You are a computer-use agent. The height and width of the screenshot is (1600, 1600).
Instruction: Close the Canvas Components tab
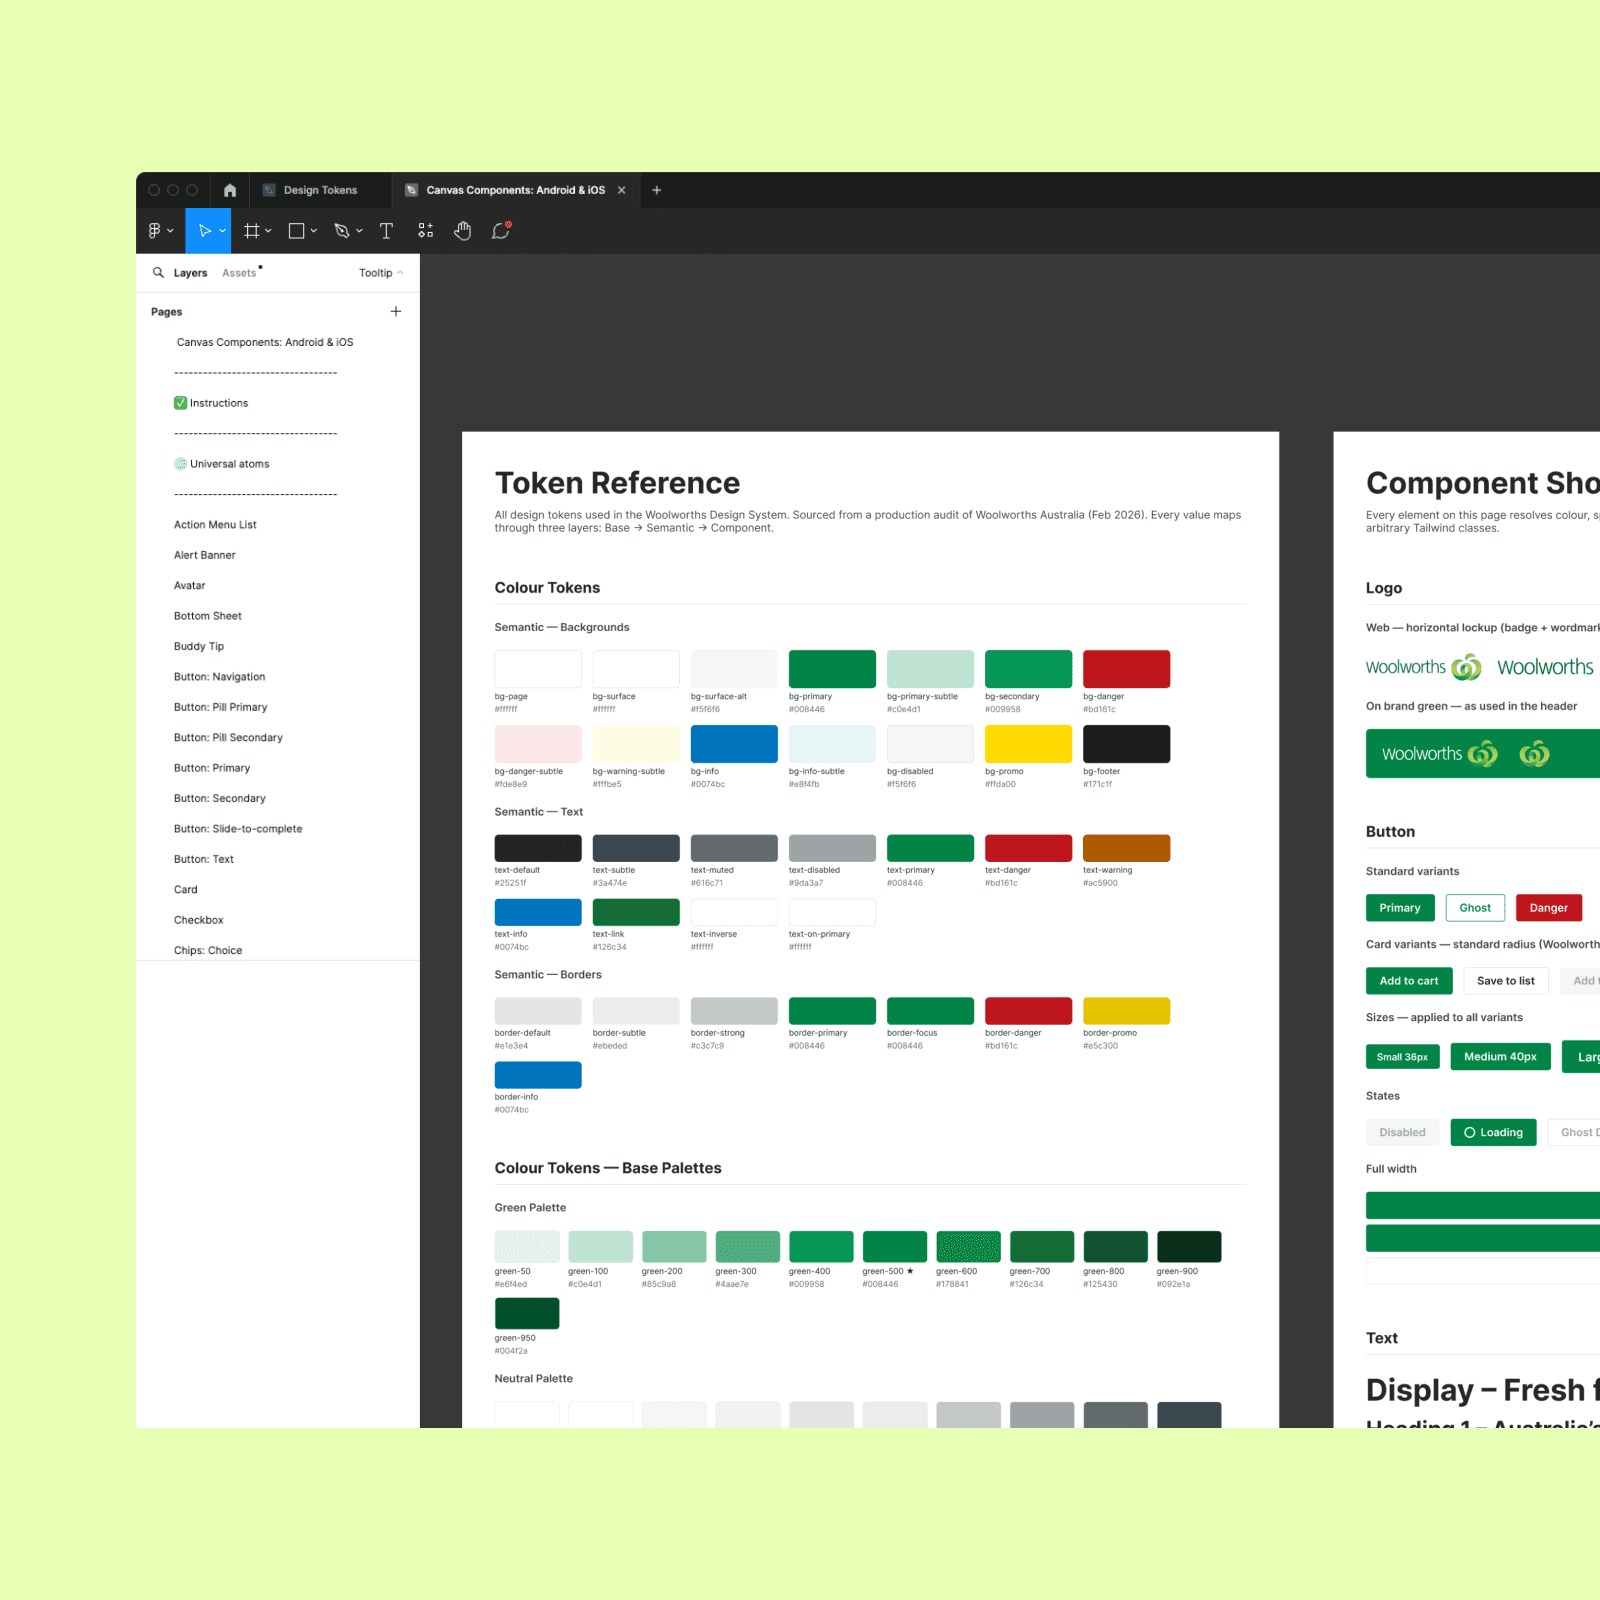pos(621,190)
